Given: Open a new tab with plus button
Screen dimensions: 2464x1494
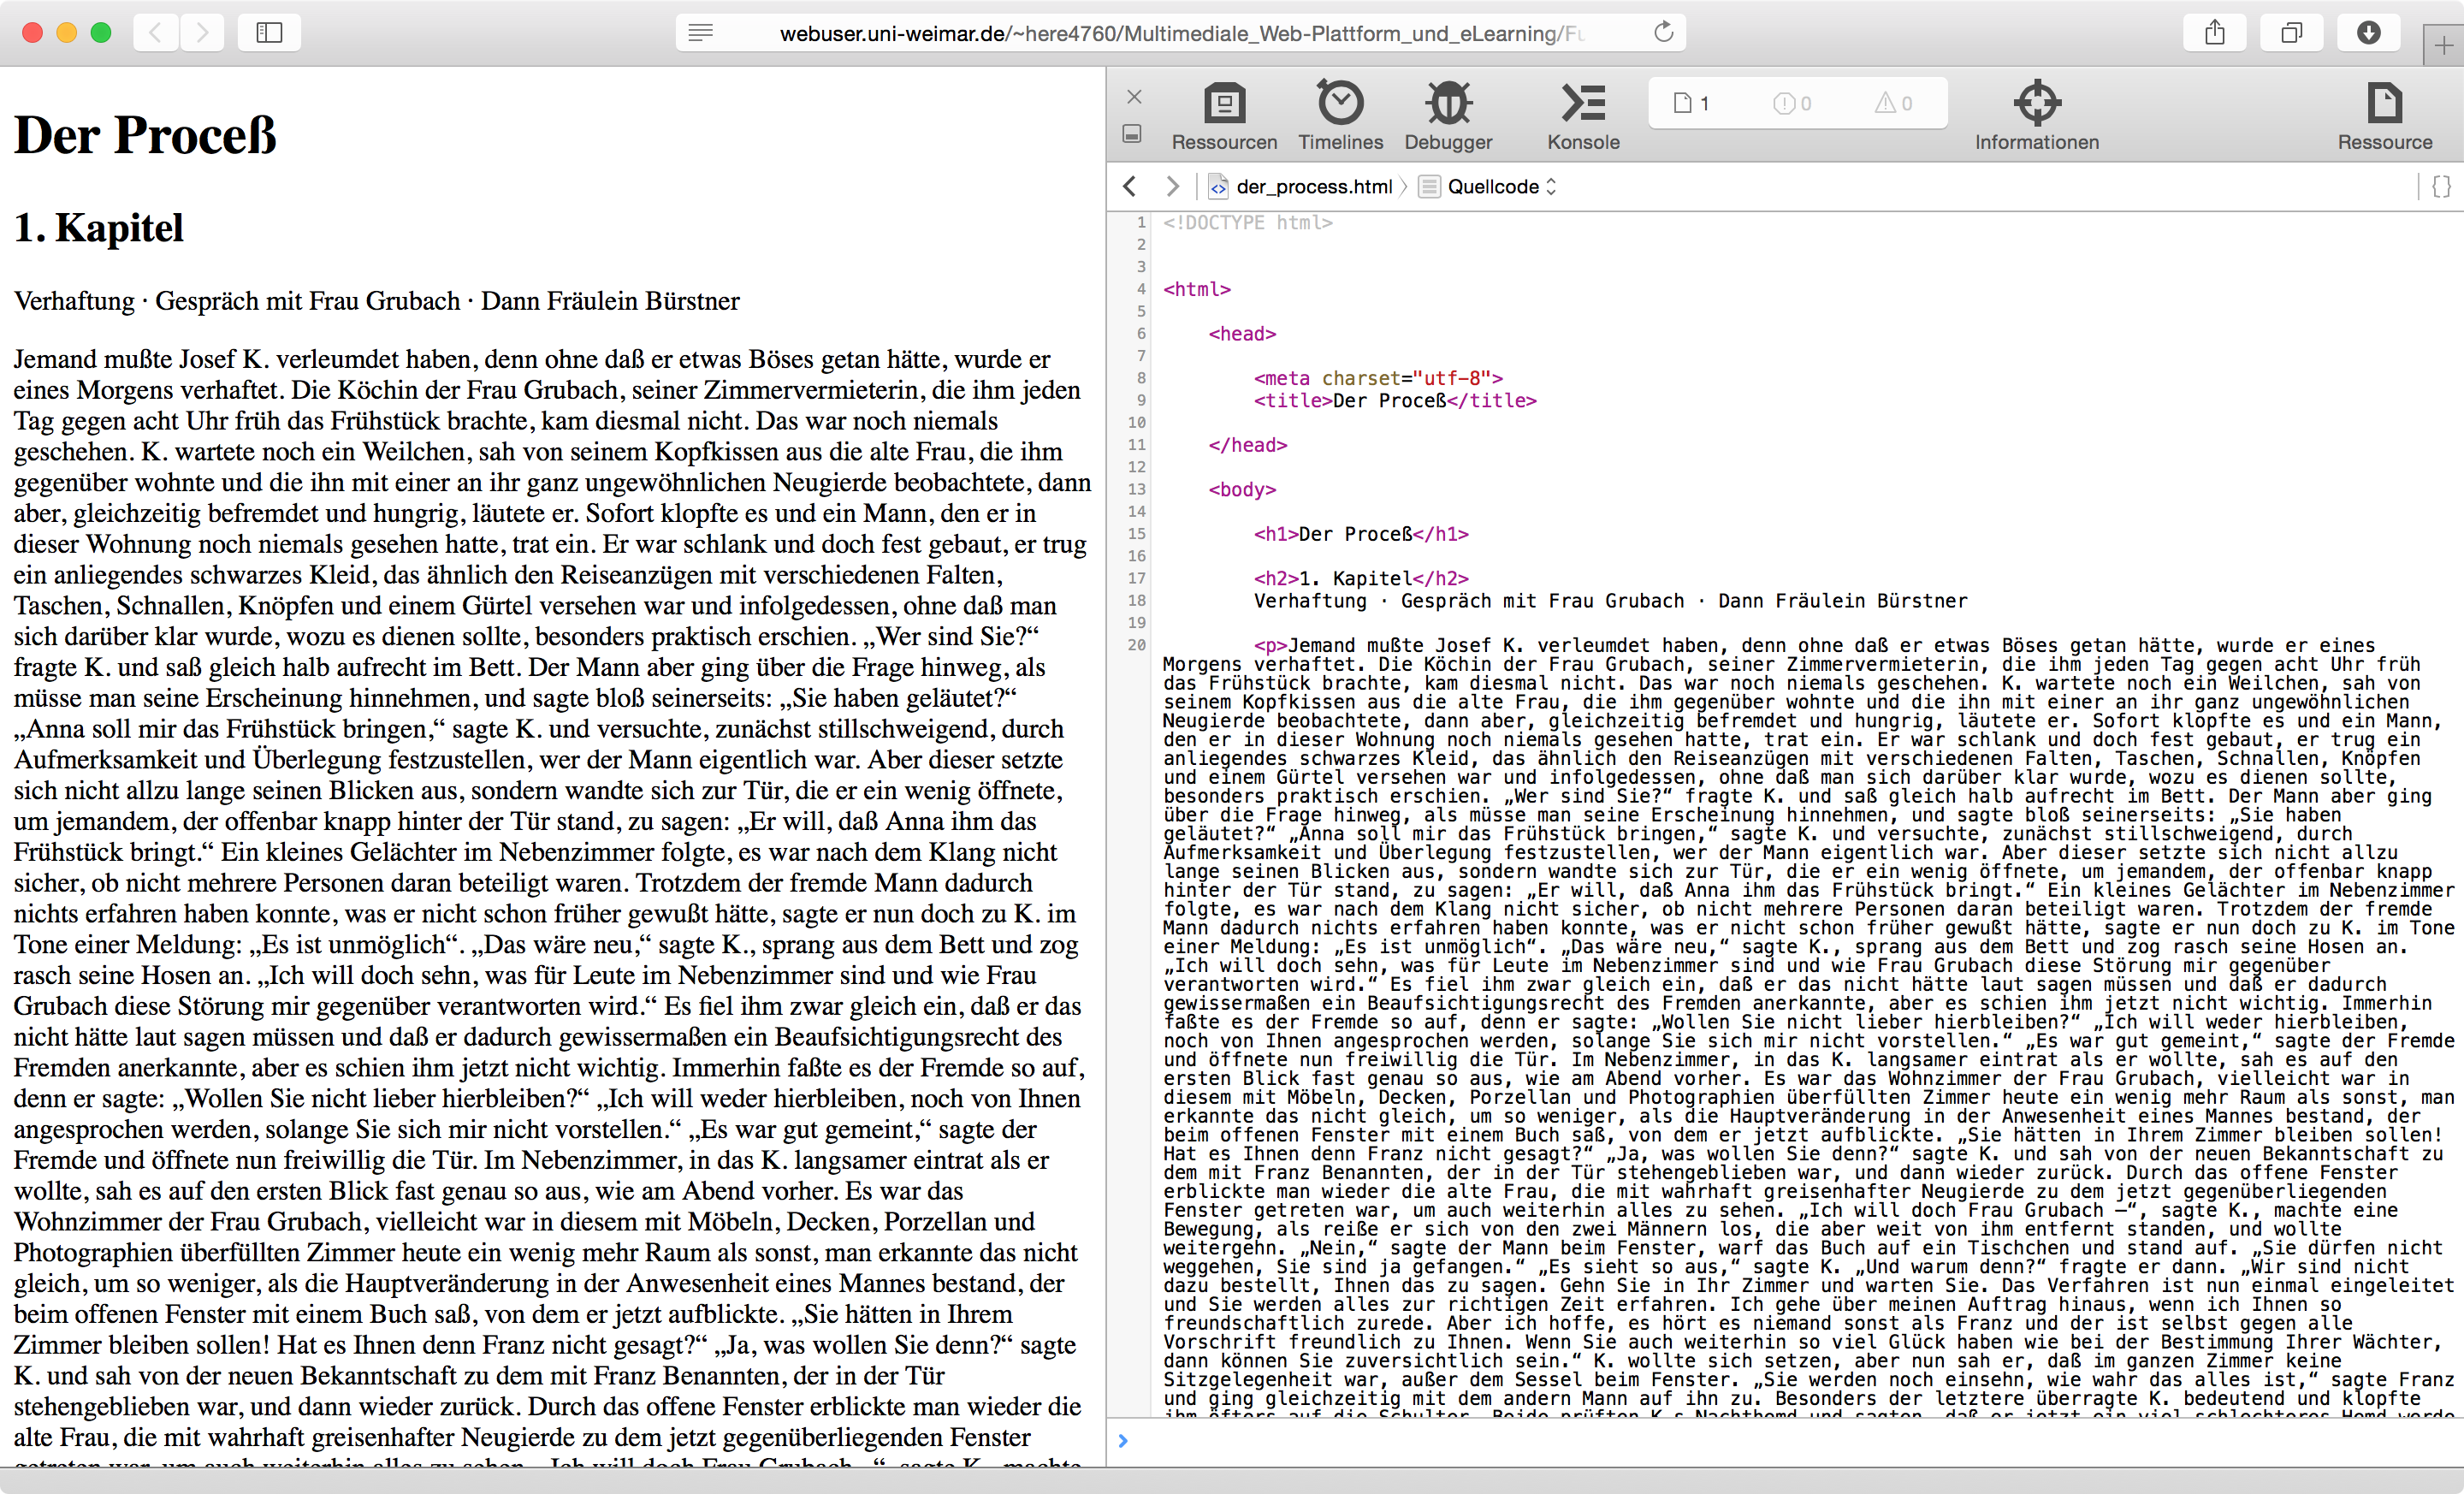Looking at the screenshot, I should click(x=2443, y=45).
